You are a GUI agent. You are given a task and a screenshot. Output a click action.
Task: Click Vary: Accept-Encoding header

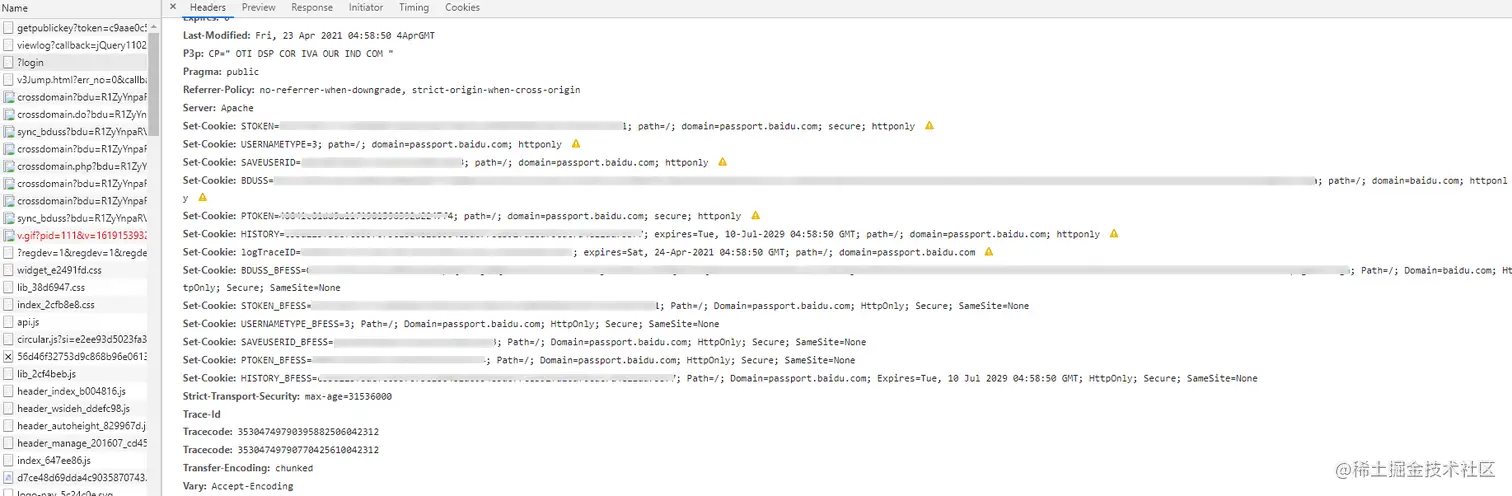[x=238, y=486]
